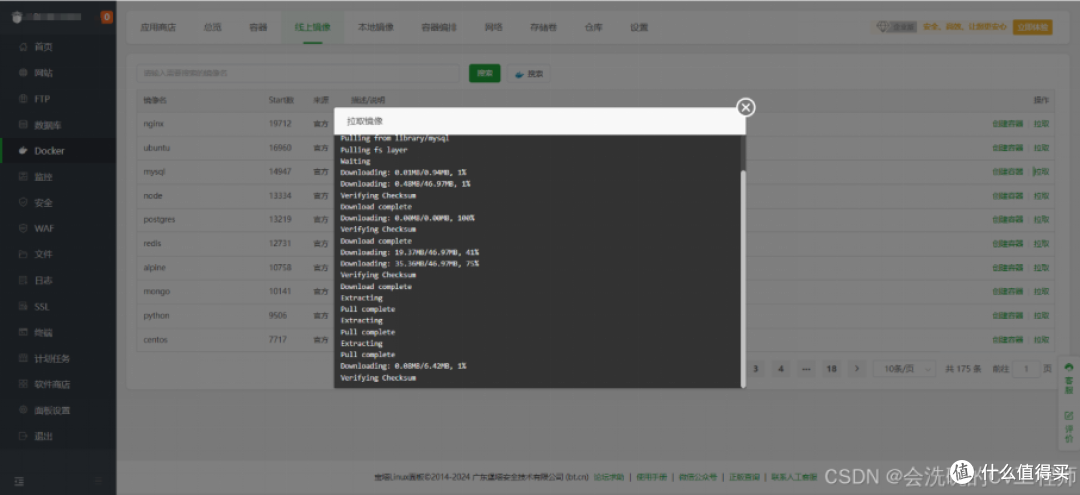Screen dimensions: 1080x495
Task: Select the 线上镜像 tab
Action: point(312,28)
